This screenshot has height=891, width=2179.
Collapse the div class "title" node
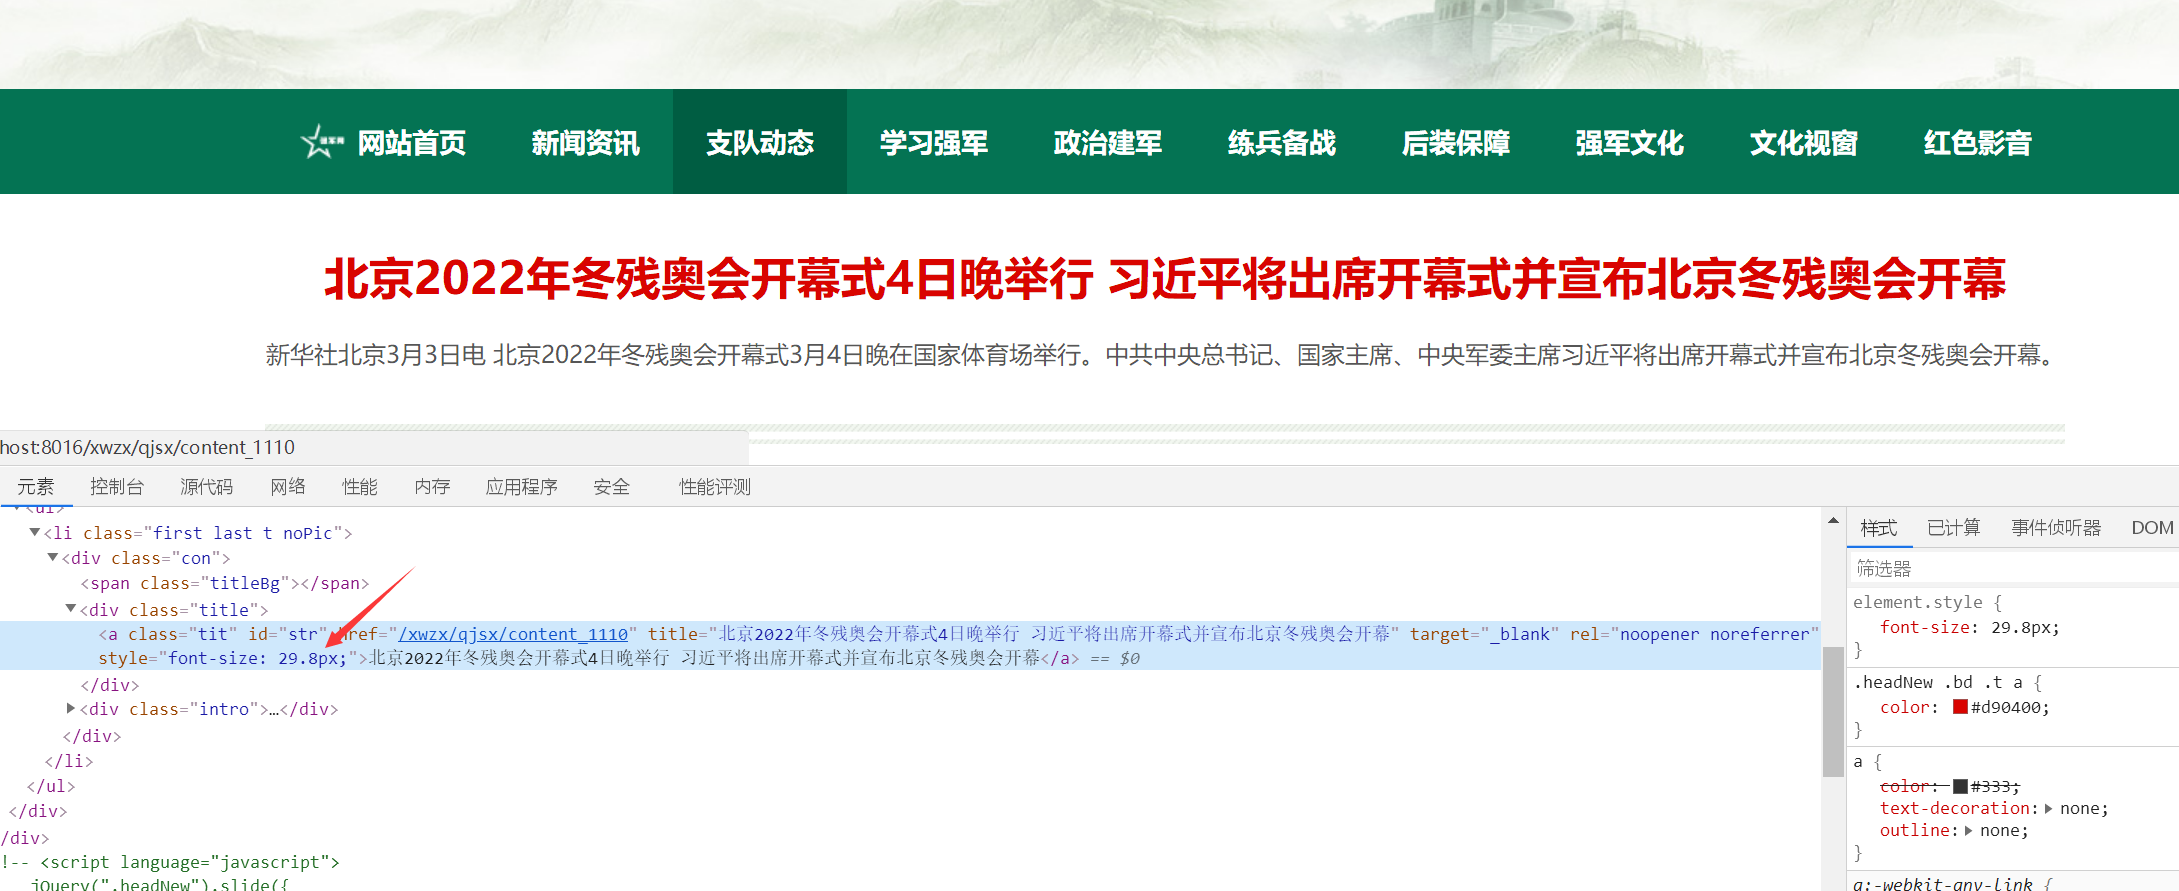tap(71, 609)
